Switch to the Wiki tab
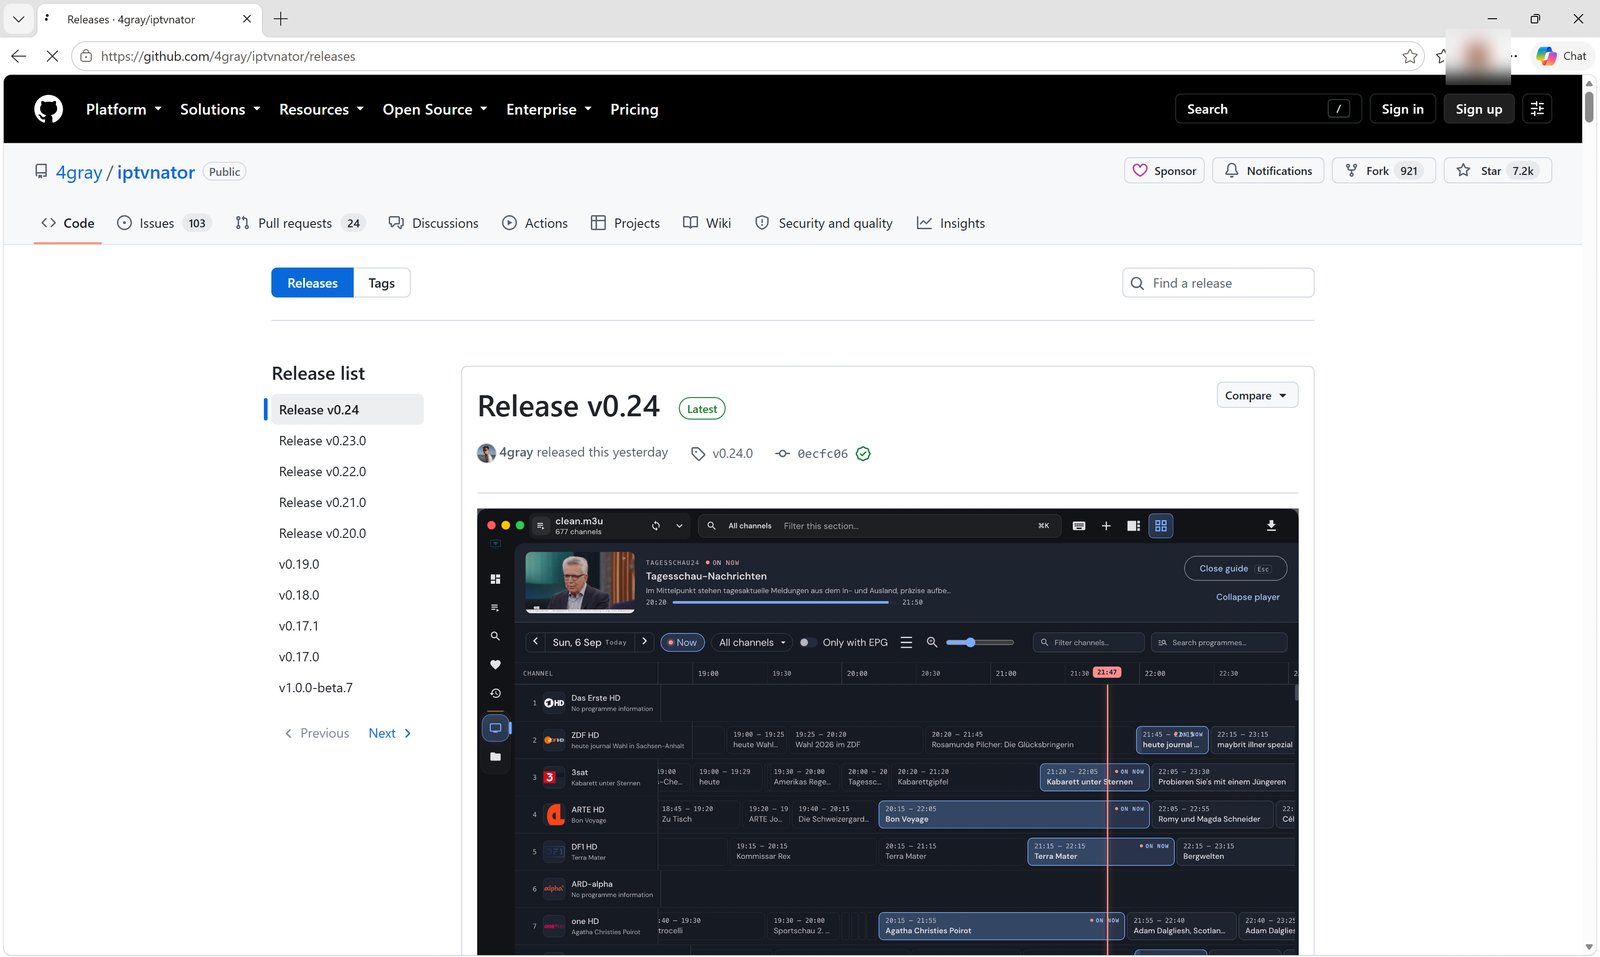 coord(707,223)
